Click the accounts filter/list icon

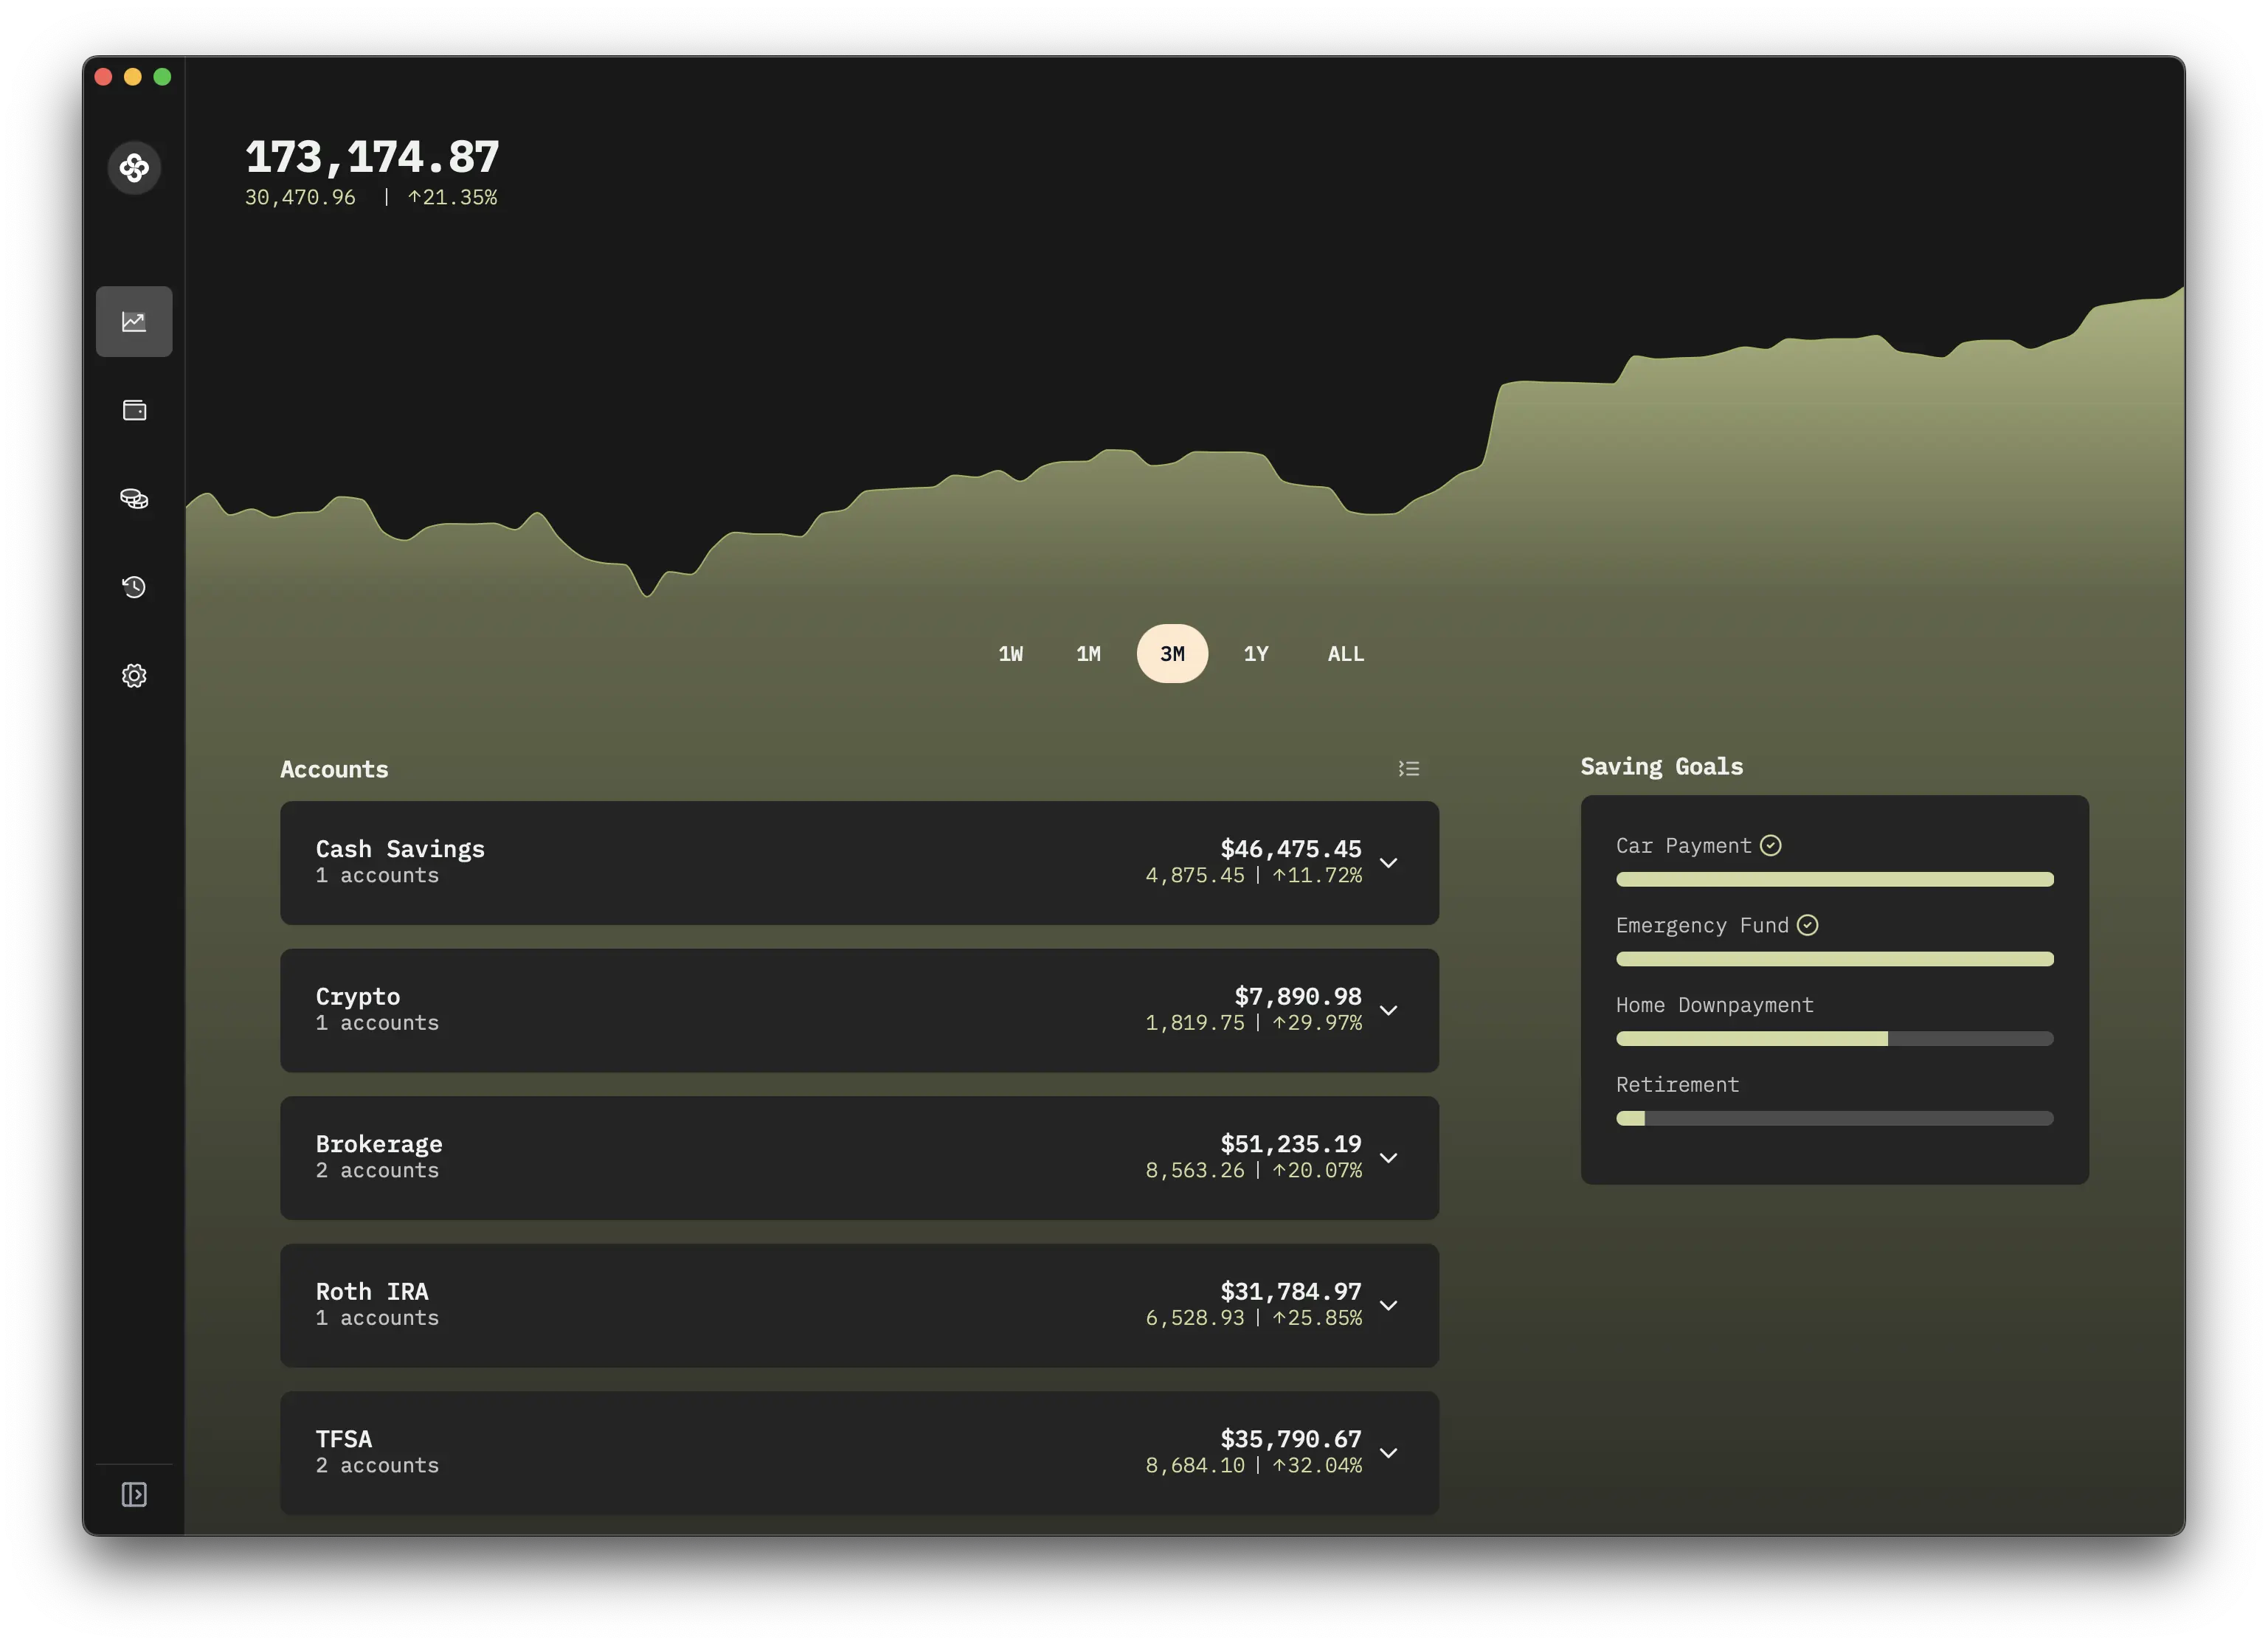(x=1408, y=768)
